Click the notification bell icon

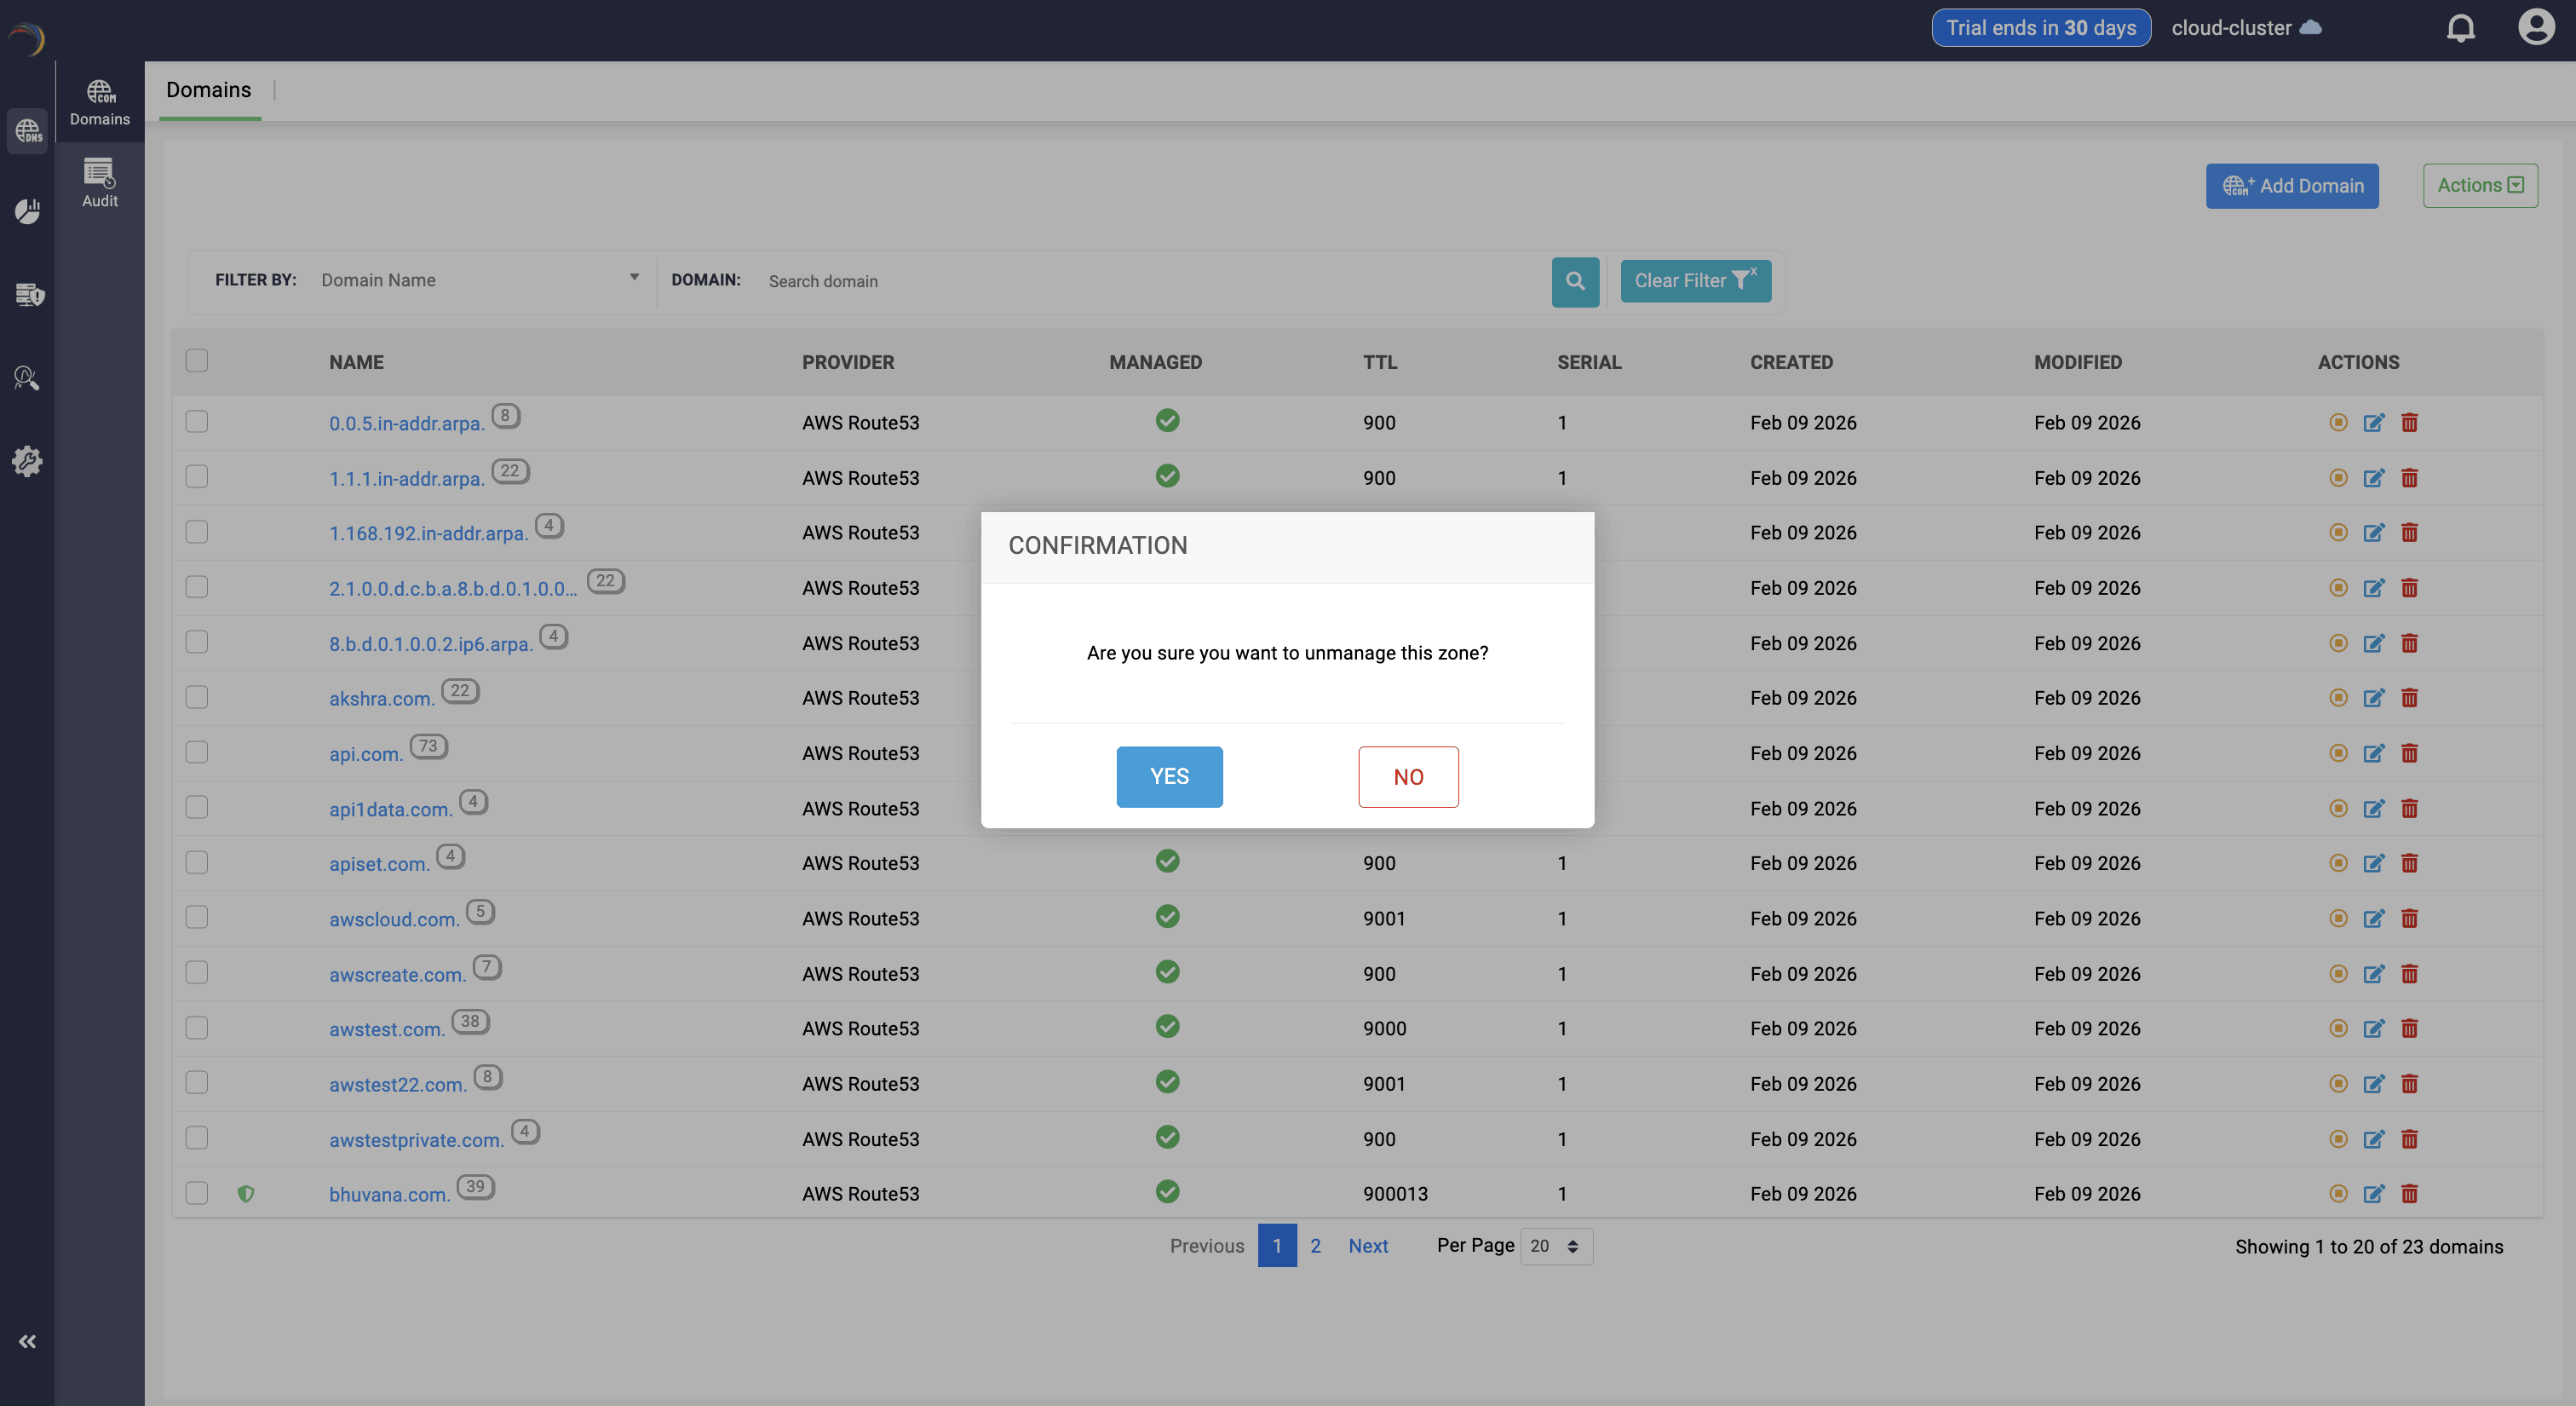pyautogui.click(x=2460, y=28)
